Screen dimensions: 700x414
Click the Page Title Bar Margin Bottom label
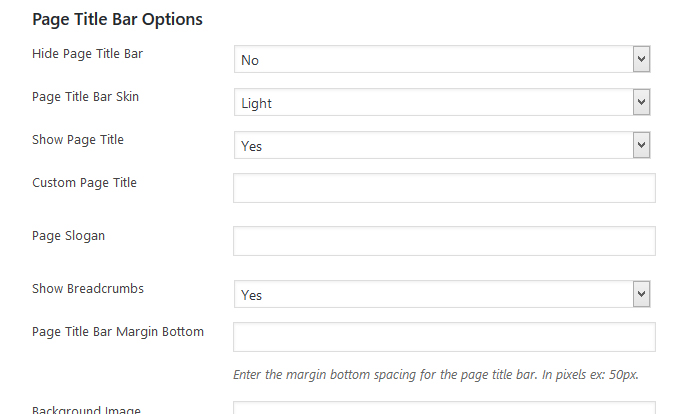[118, 332]
